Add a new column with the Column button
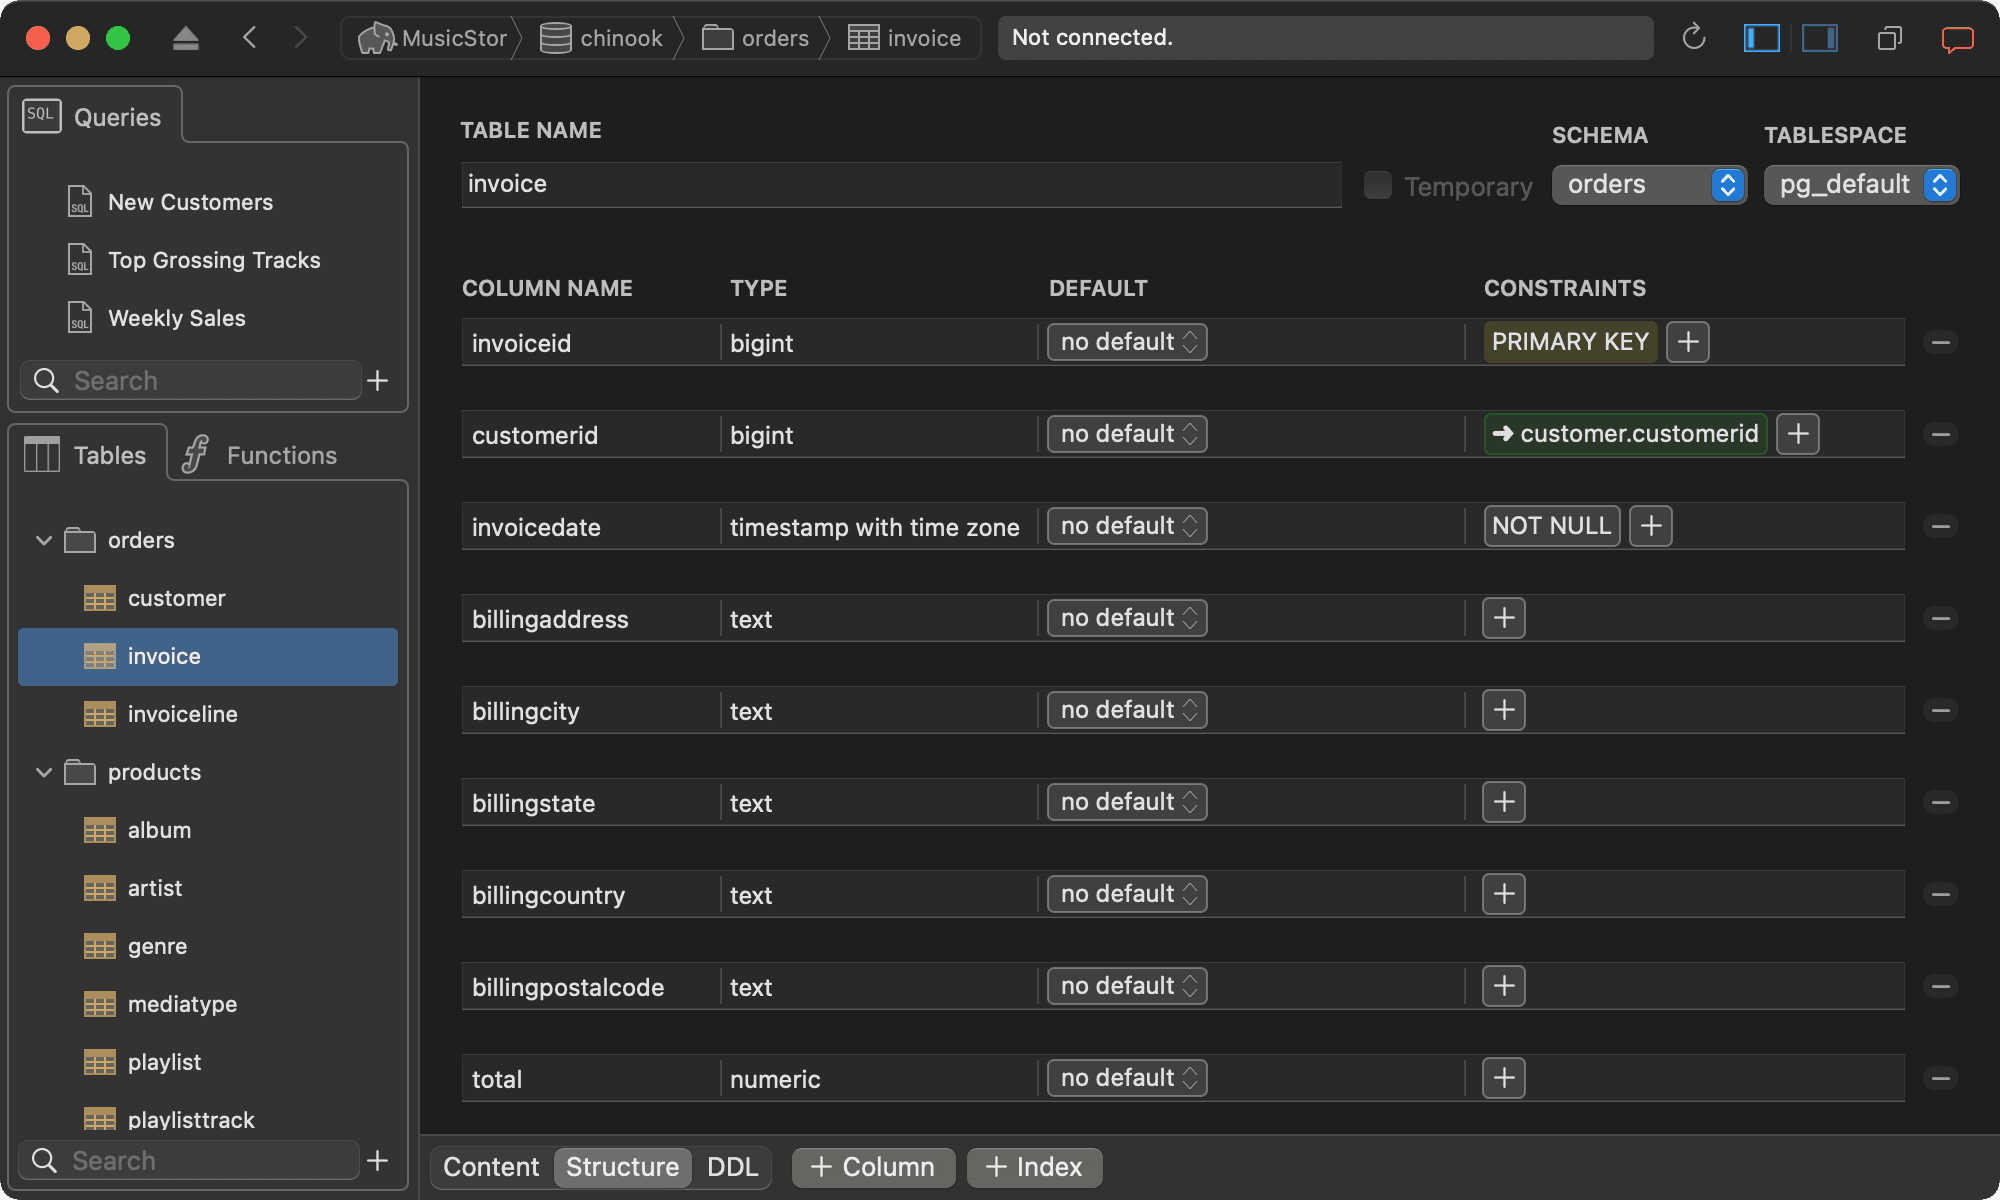 [x=872, y=1166]
